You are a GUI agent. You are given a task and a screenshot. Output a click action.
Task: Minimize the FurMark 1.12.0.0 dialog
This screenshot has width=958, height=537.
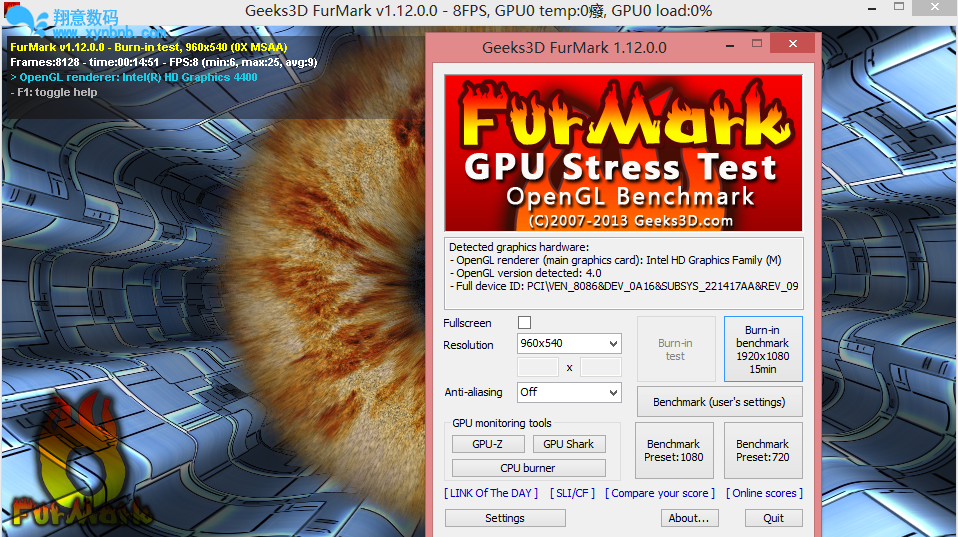pyautogui.click(x=729, y=45)
